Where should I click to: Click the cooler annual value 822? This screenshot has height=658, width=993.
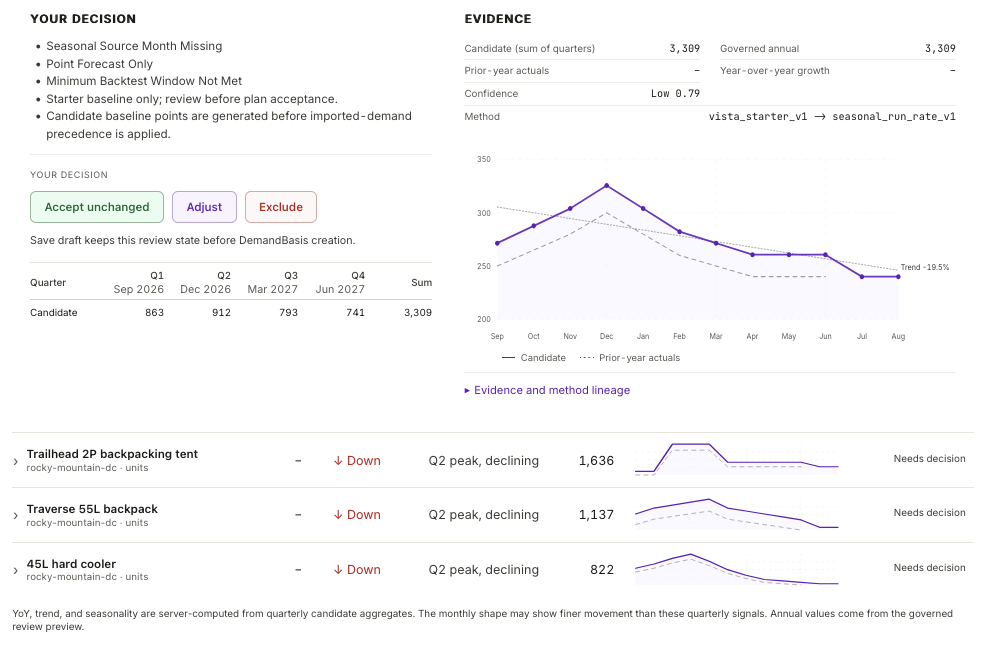(602, 570)
